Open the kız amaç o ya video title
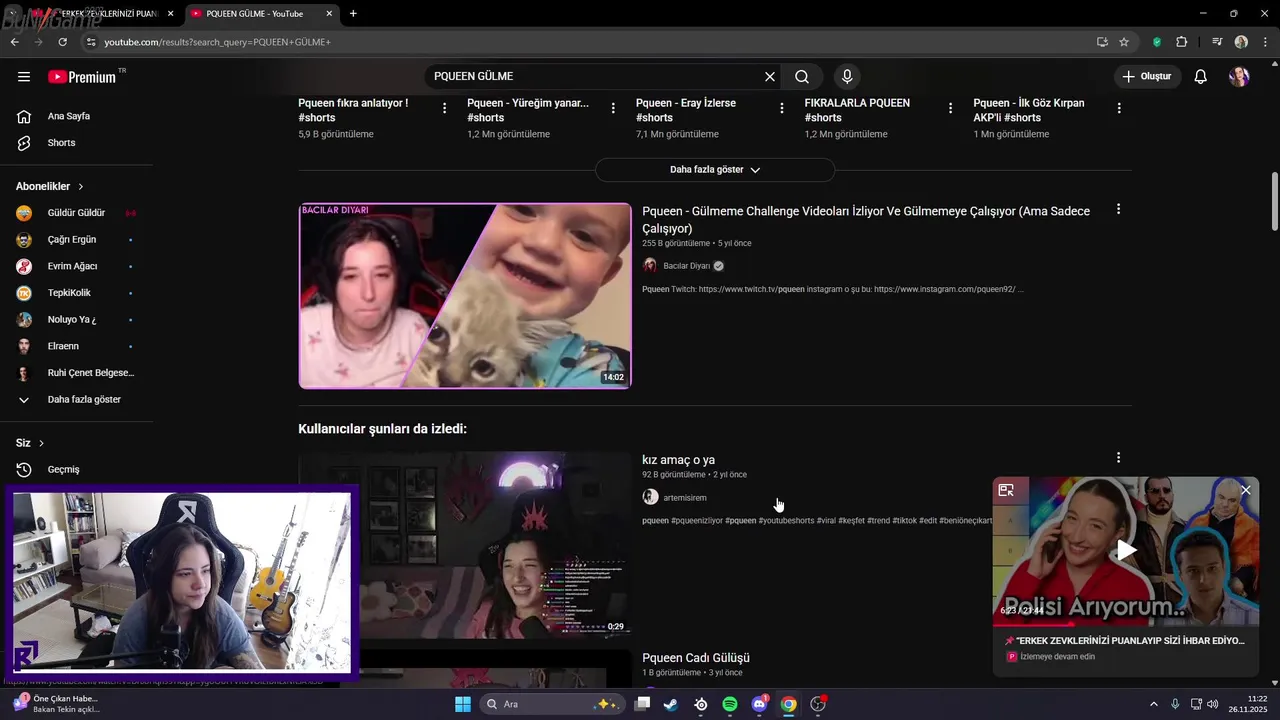 [x=678, y=460]
